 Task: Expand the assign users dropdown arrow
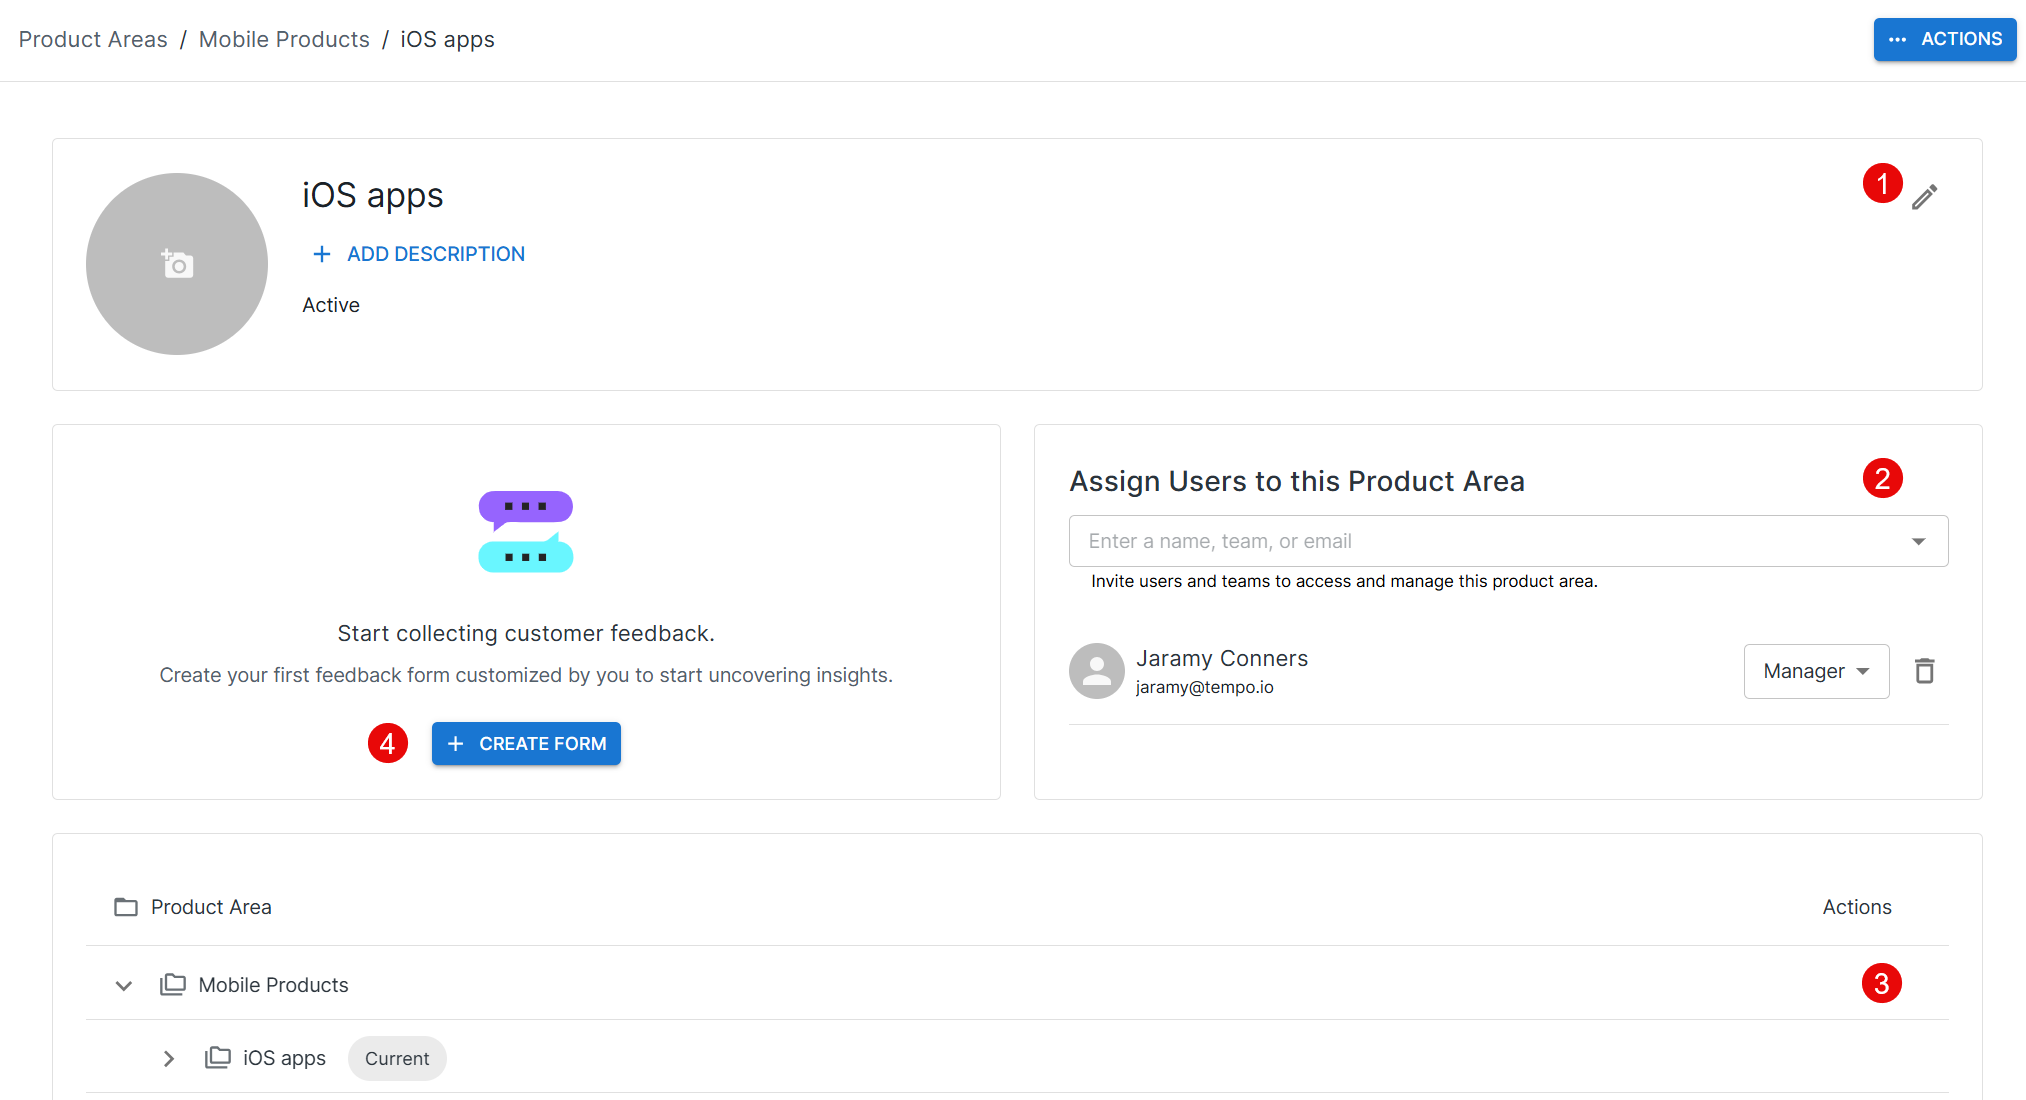(x=1918, y=541)
